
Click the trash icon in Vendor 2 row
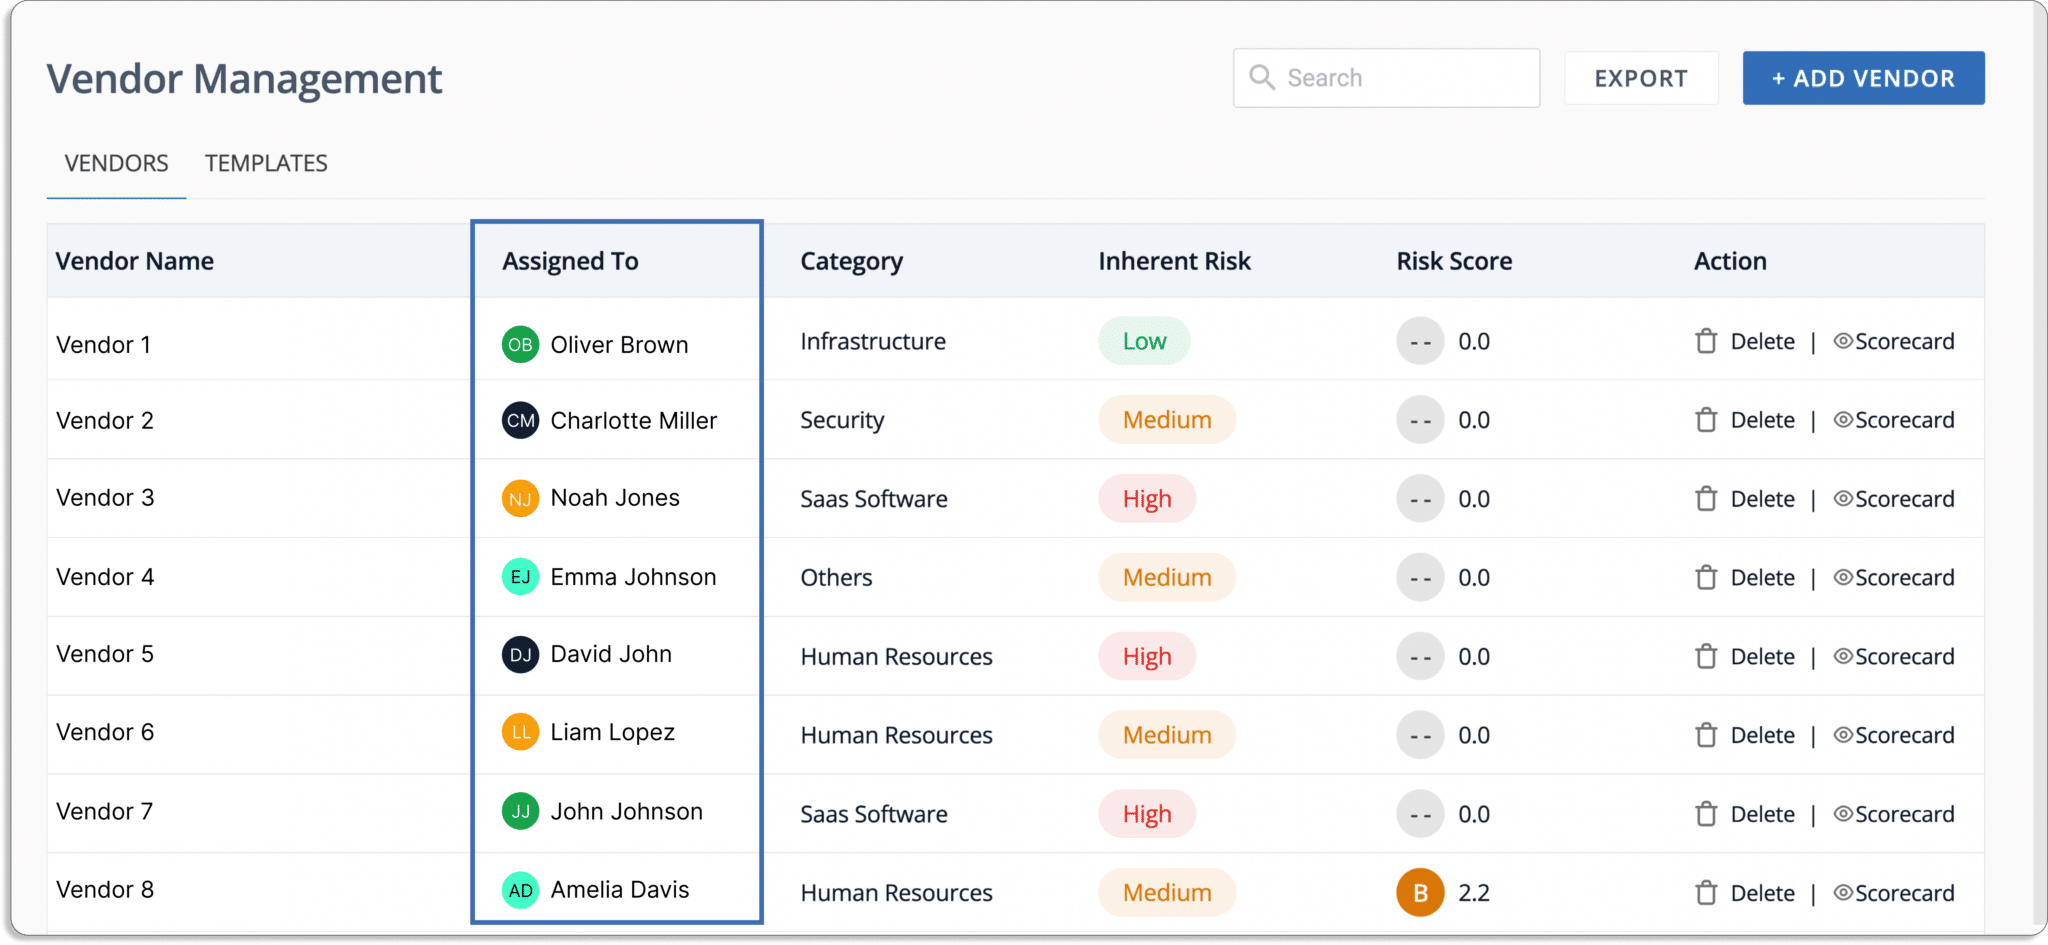[x=1706, y=420]
